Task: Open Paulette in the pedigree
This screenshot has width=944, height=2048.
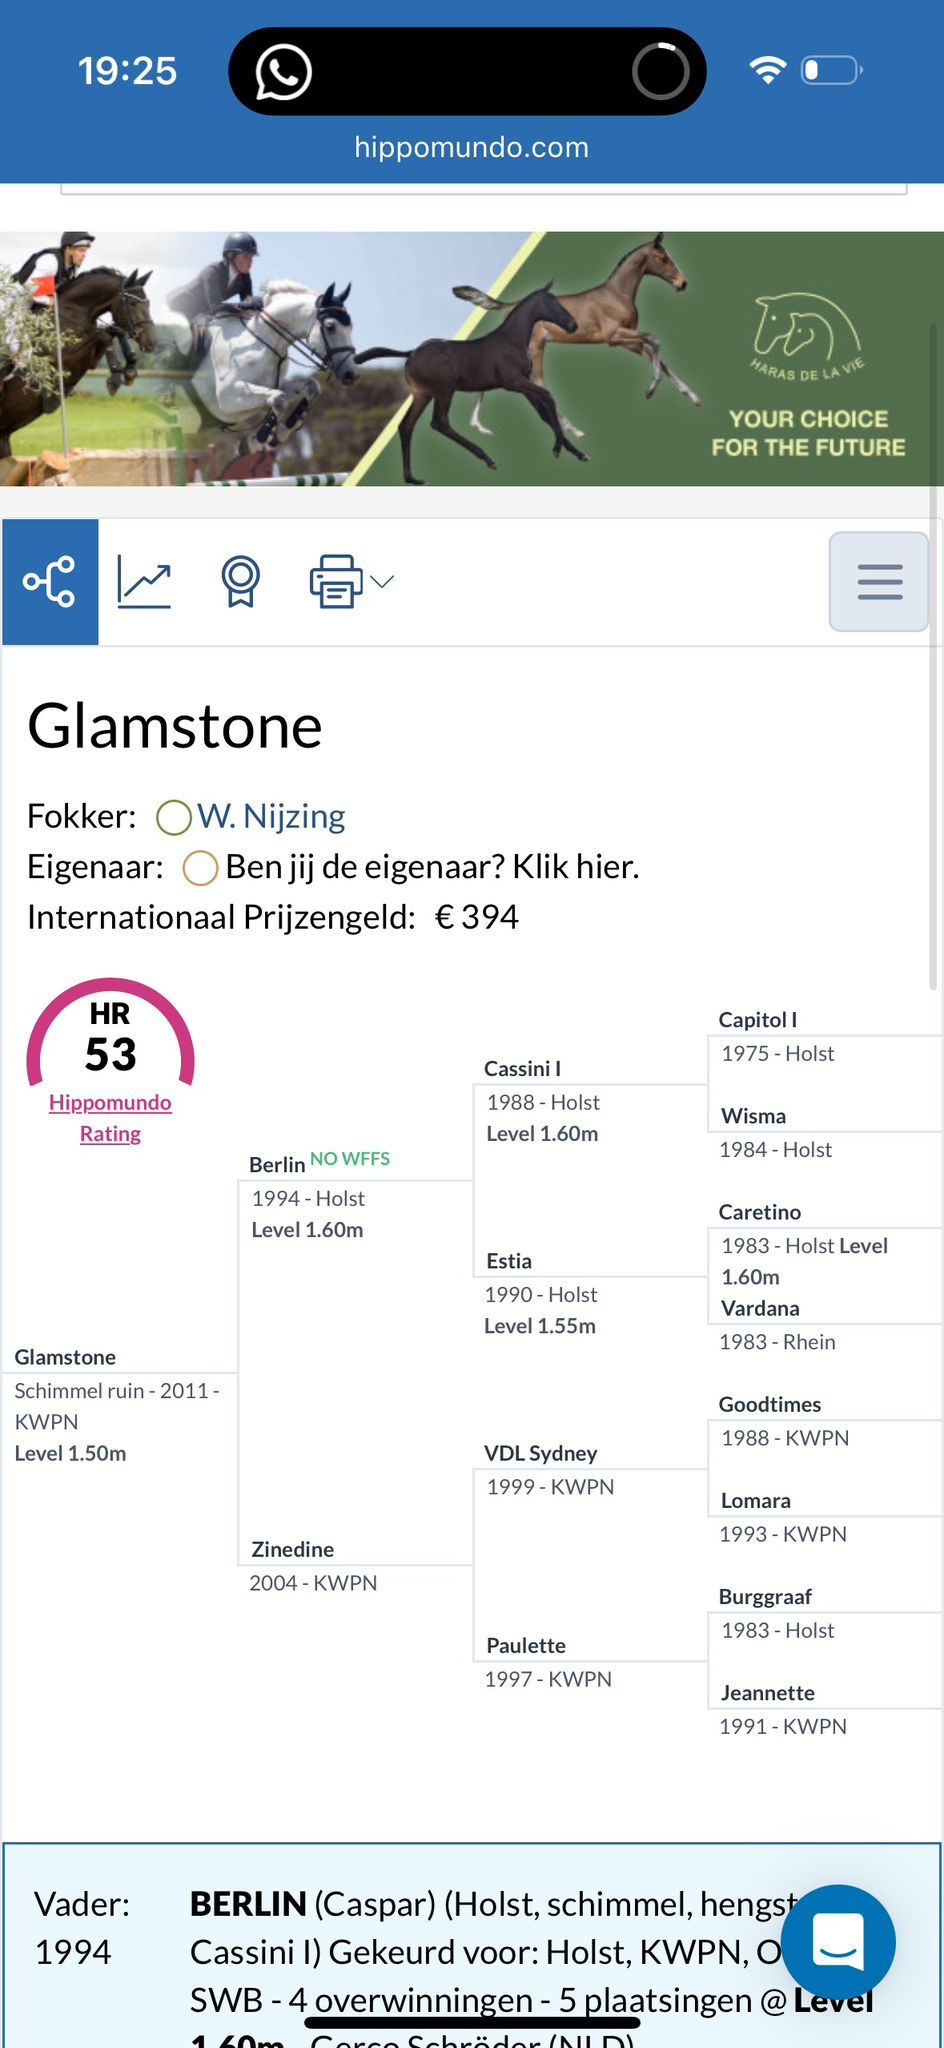Action: click(526, 1645)
